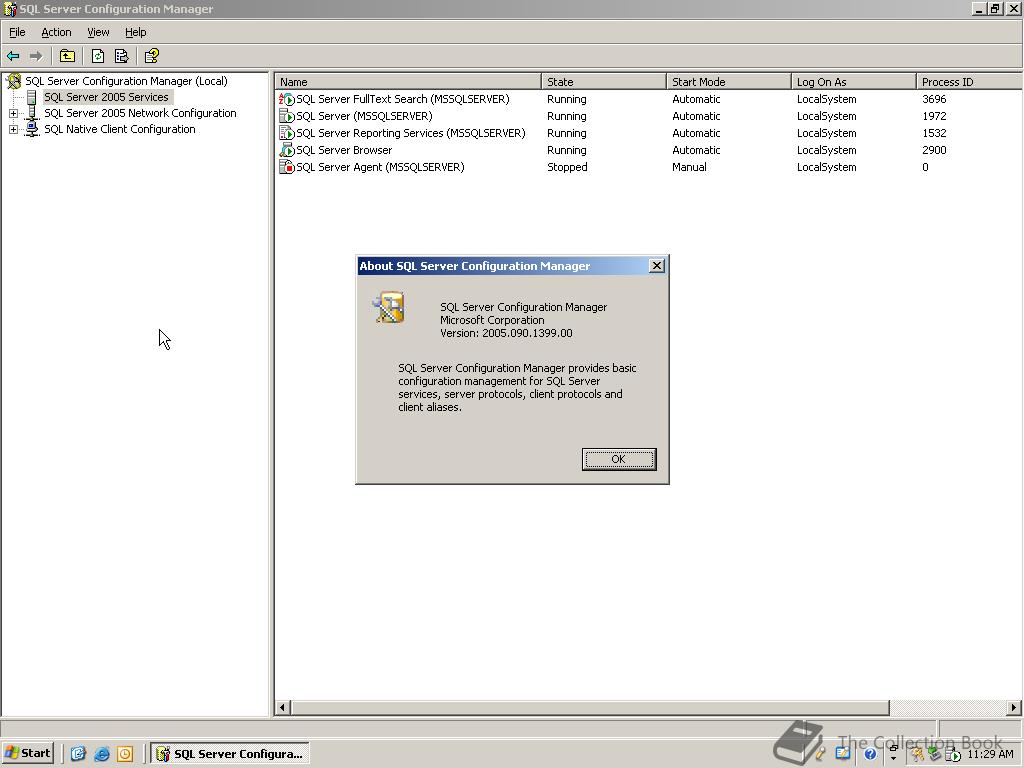Image resolution: width=1024 pixels, height=768 pixels.
Task: Select the SQL Server Agent (MSSQLSERVER) row
Action: pos(648,167)
